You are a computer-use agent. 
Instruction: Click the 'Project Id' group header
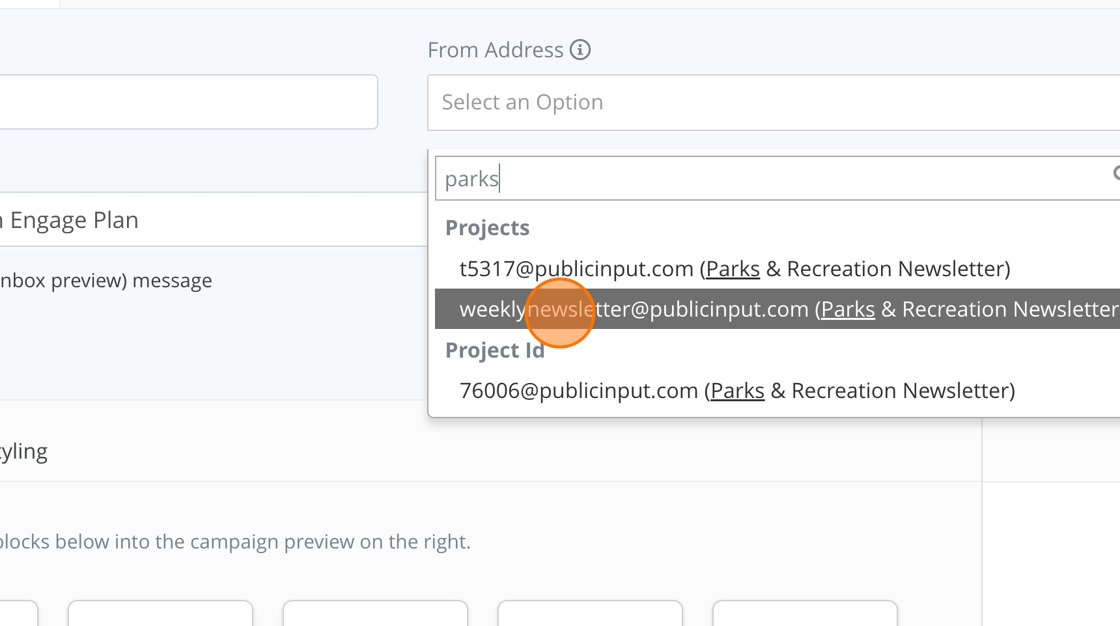[494, 351]
